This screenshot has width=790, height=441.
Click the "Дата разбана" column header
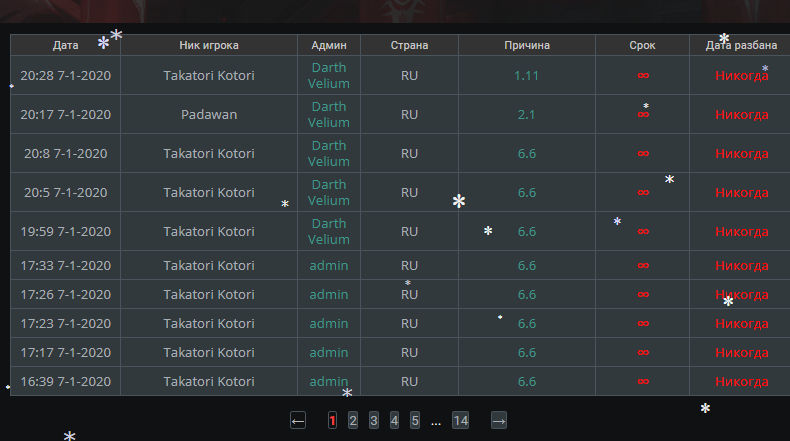741,45
